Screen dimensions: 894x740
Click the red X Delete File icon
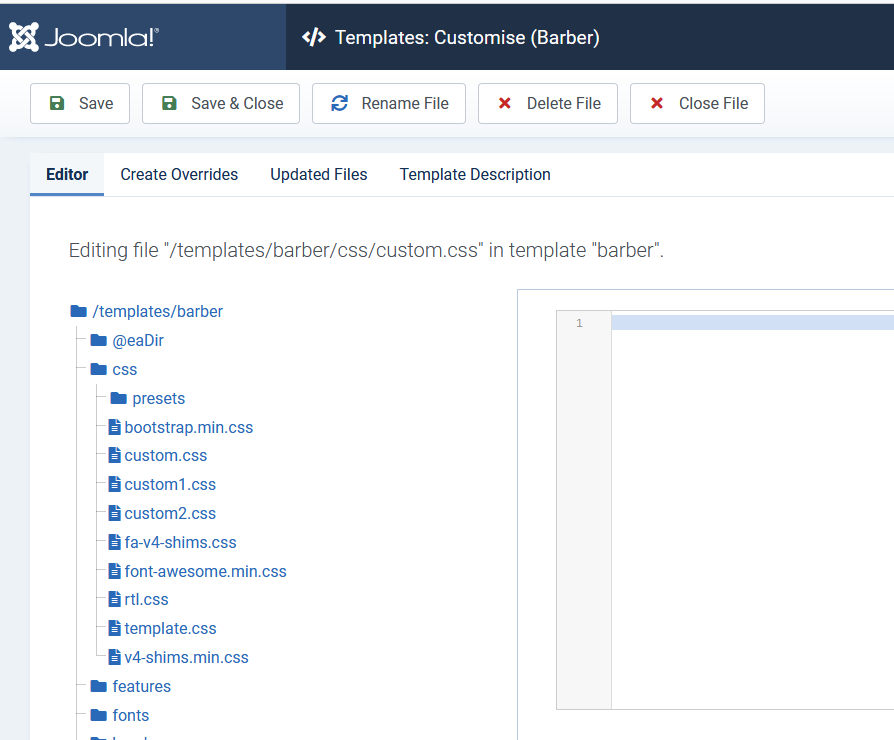click(x=505, y=103)
